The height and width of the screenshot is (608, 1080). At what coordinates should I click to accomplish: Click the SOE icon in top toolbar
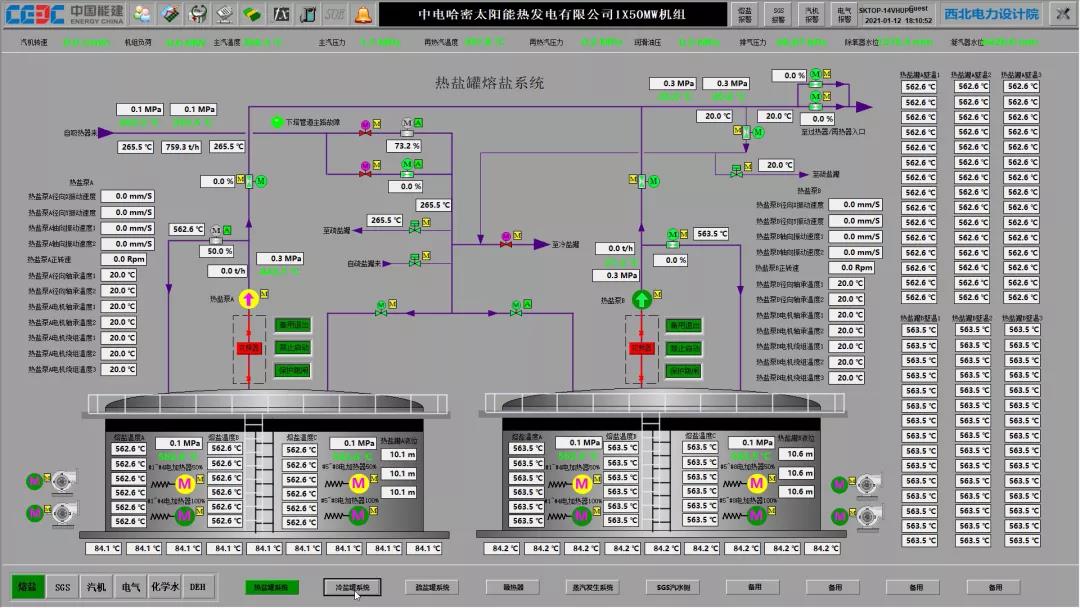[334, 15]
